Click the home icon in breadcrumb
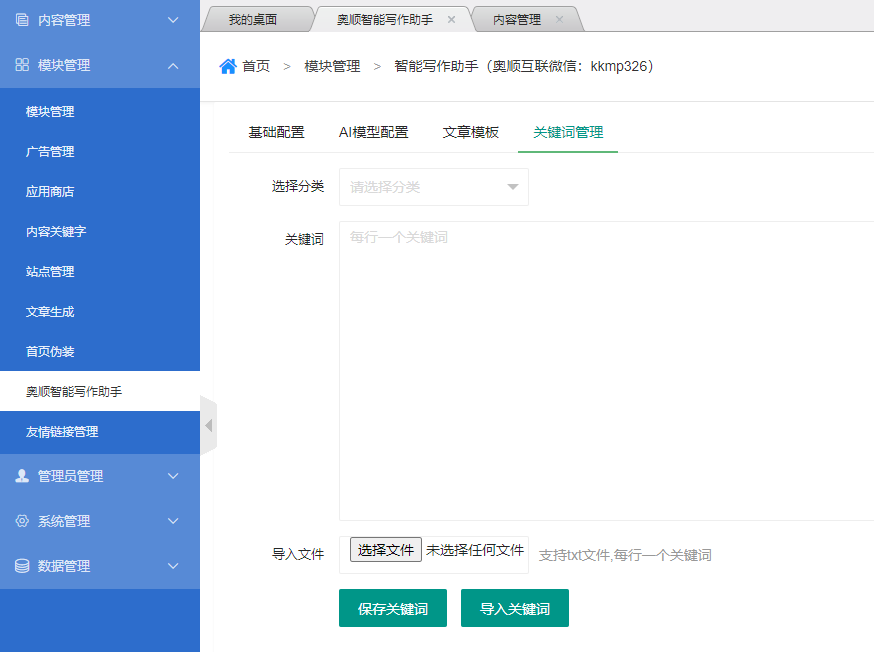Viewport: 874px width, 652px height. coord(228,66)
